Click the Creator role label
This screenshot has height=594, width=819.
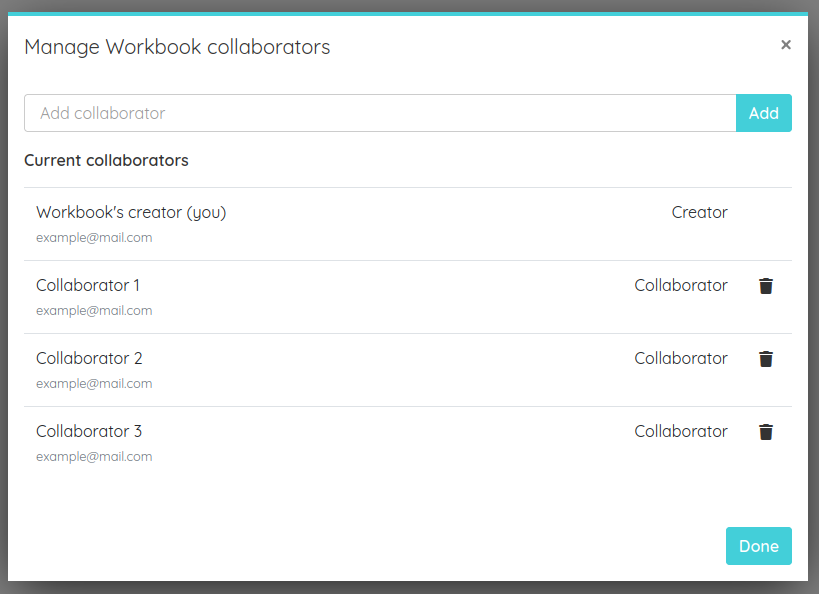[699, 212]
